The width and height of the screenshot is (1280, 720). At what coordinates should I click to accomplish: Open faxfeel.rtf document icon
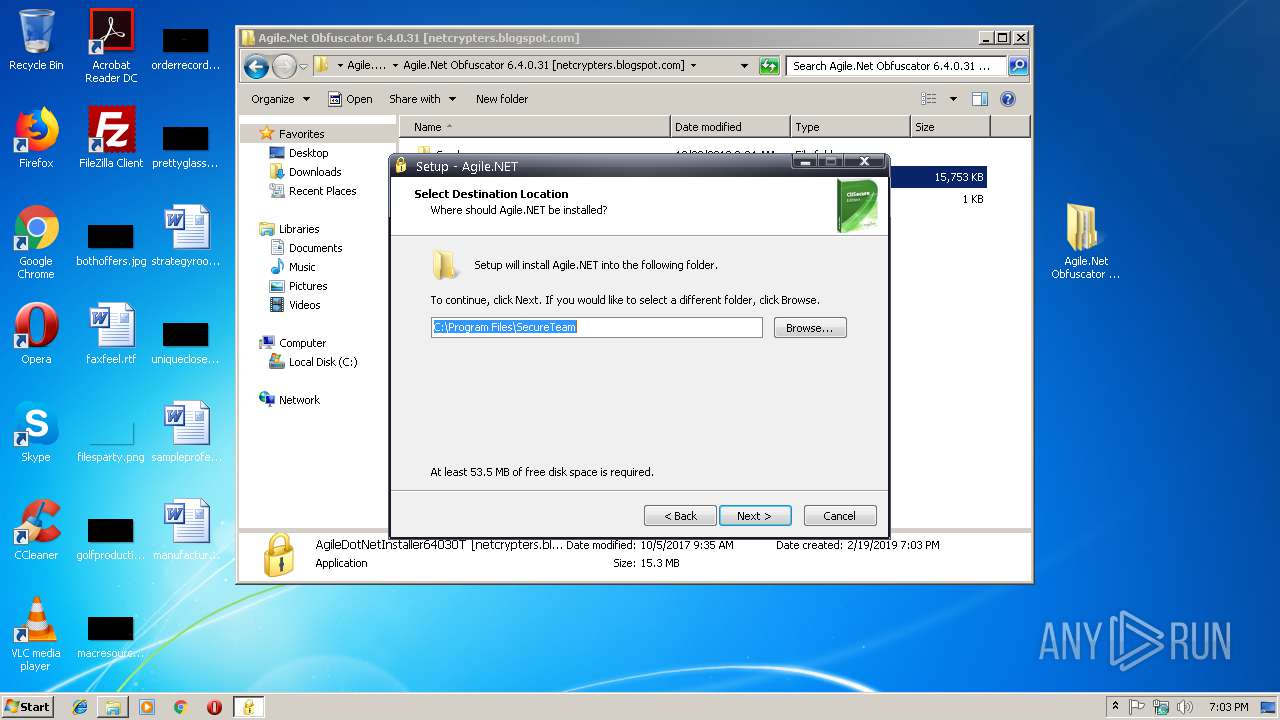coord(111,334)
